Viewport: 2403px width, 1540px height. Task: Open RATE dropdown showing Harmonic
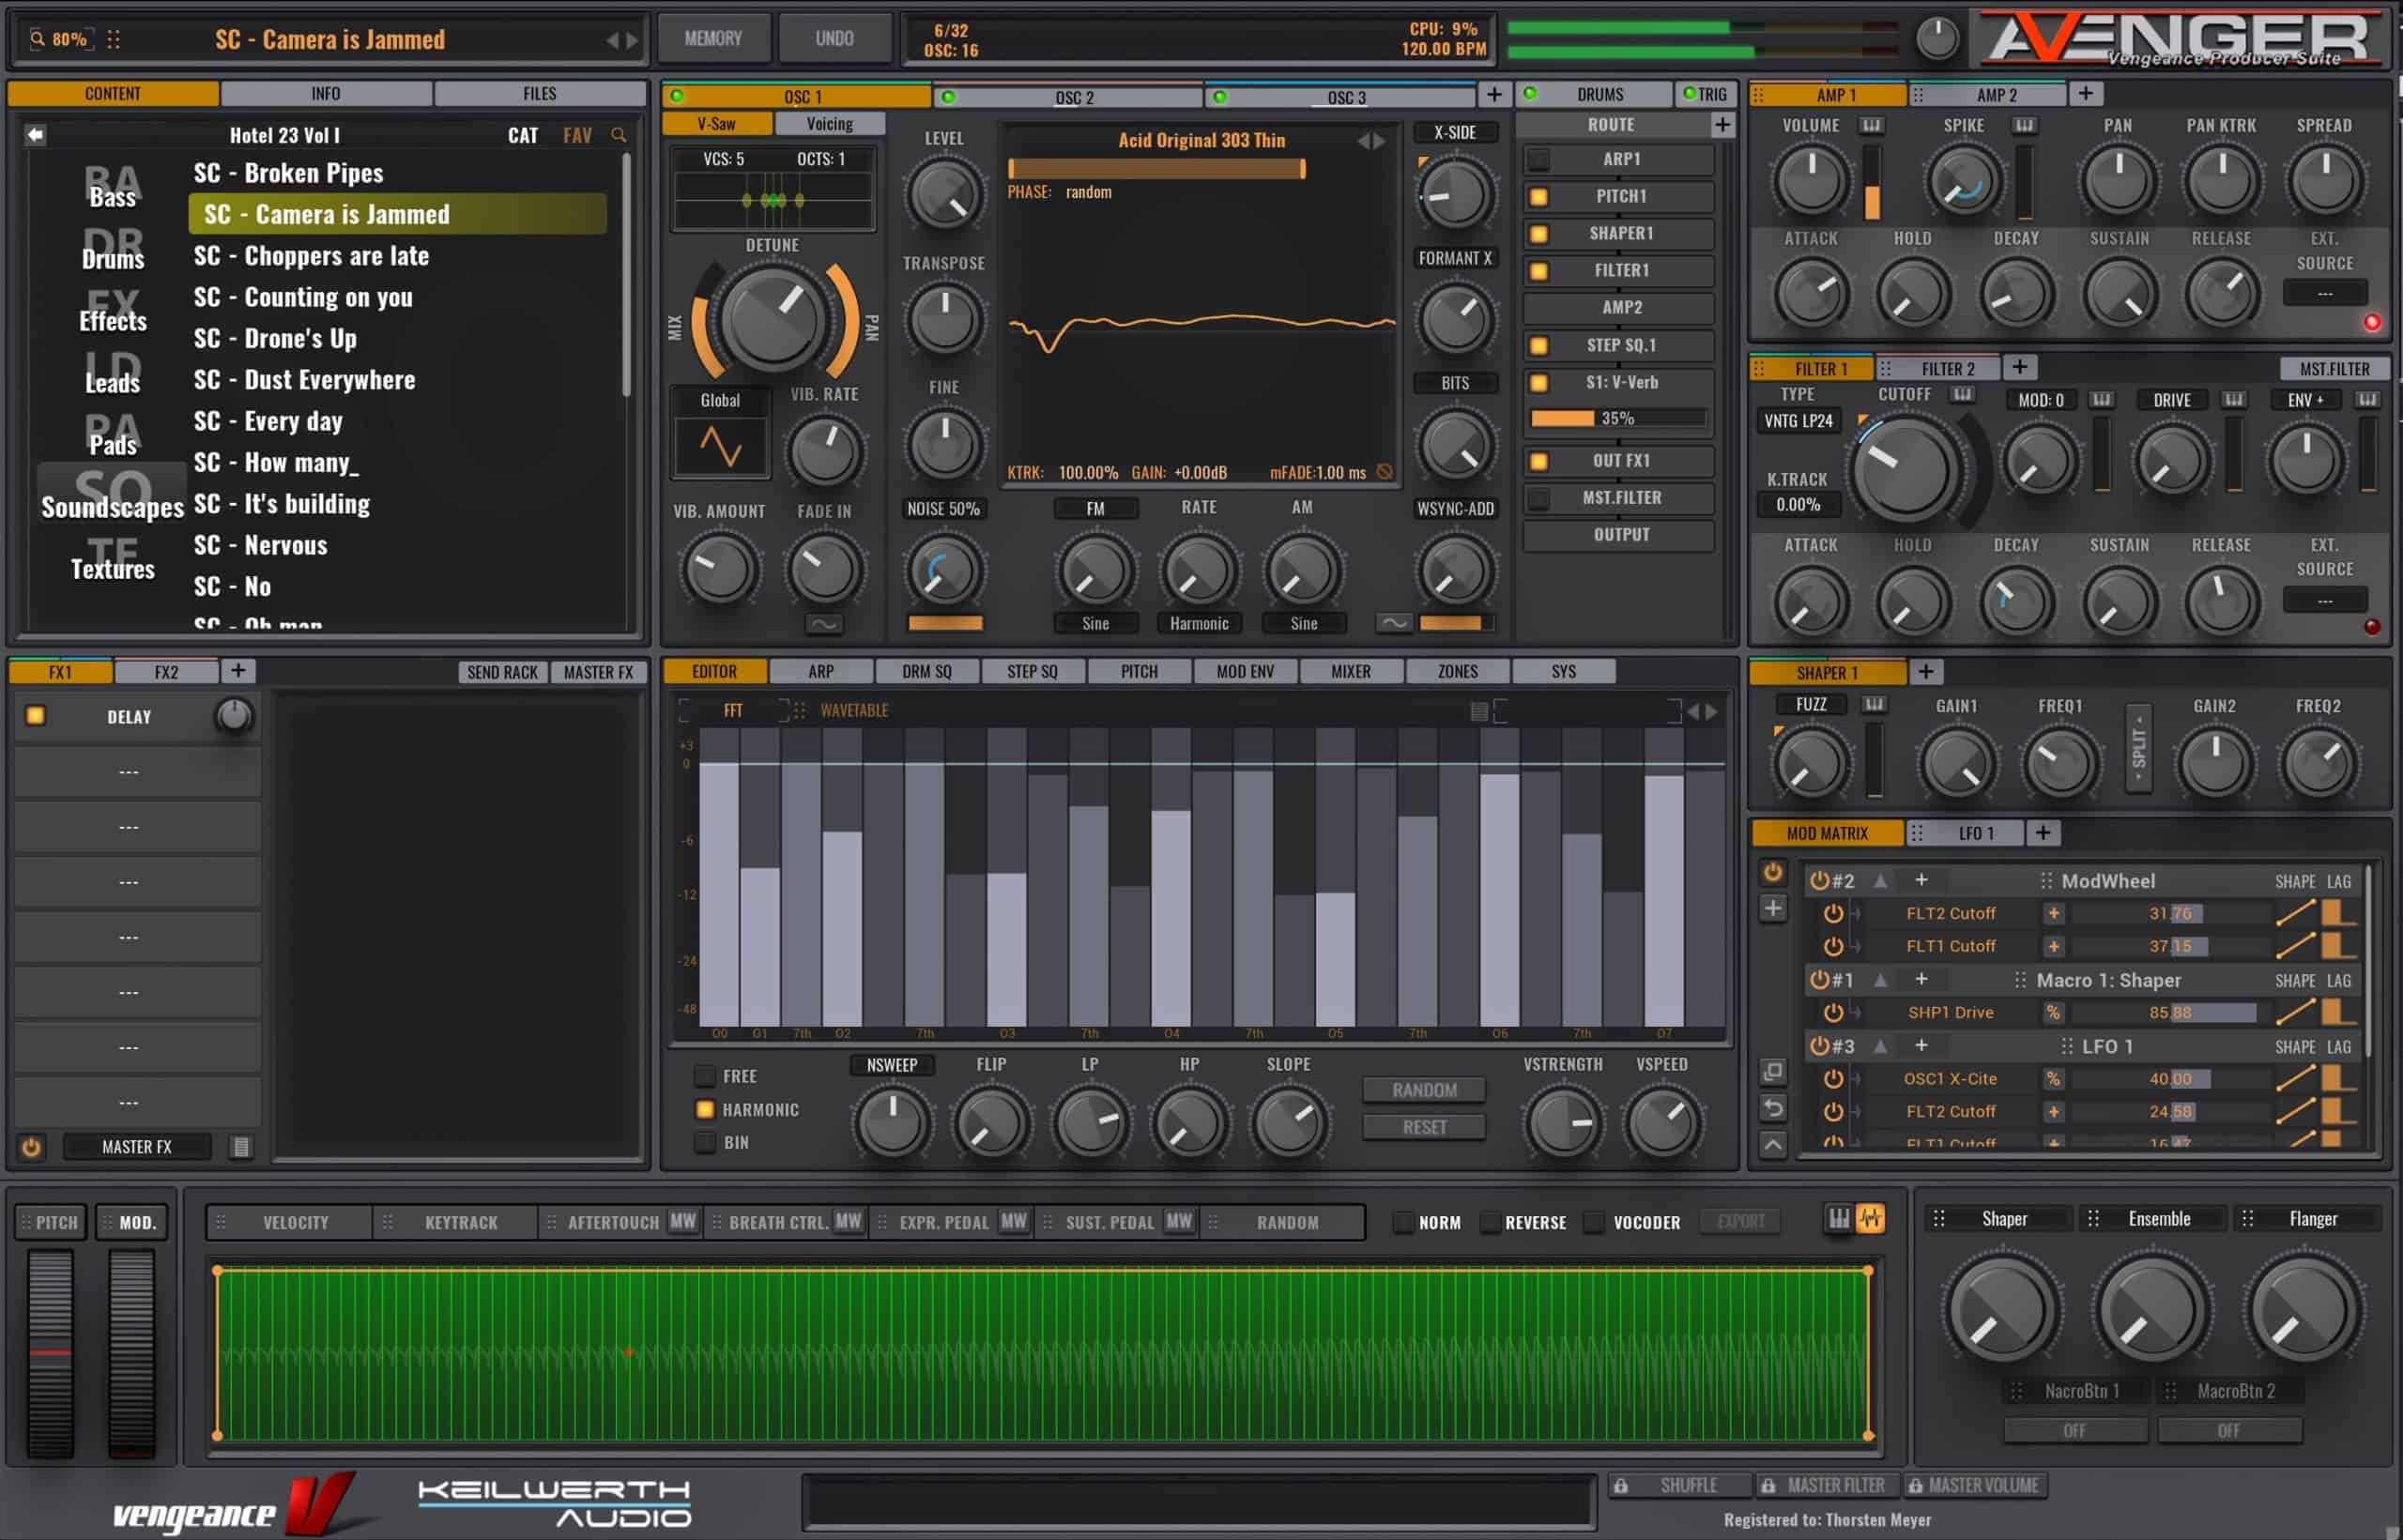tap(1199, 623)
